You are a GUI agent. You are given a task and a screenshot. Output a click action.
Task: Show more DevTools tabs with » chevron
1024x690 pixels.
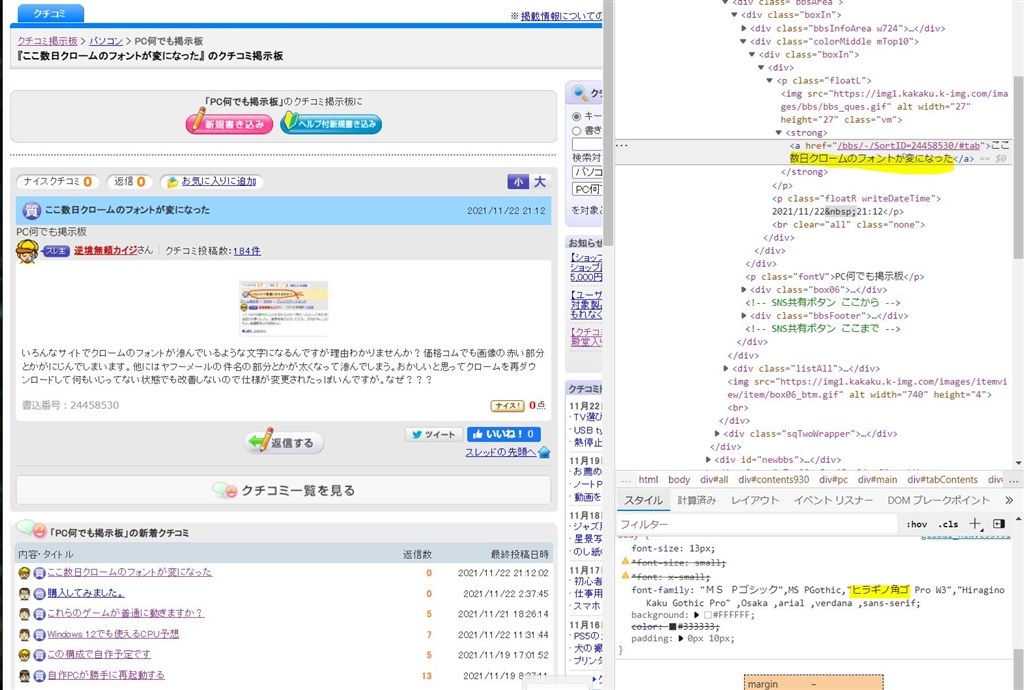pos(1009,500)
